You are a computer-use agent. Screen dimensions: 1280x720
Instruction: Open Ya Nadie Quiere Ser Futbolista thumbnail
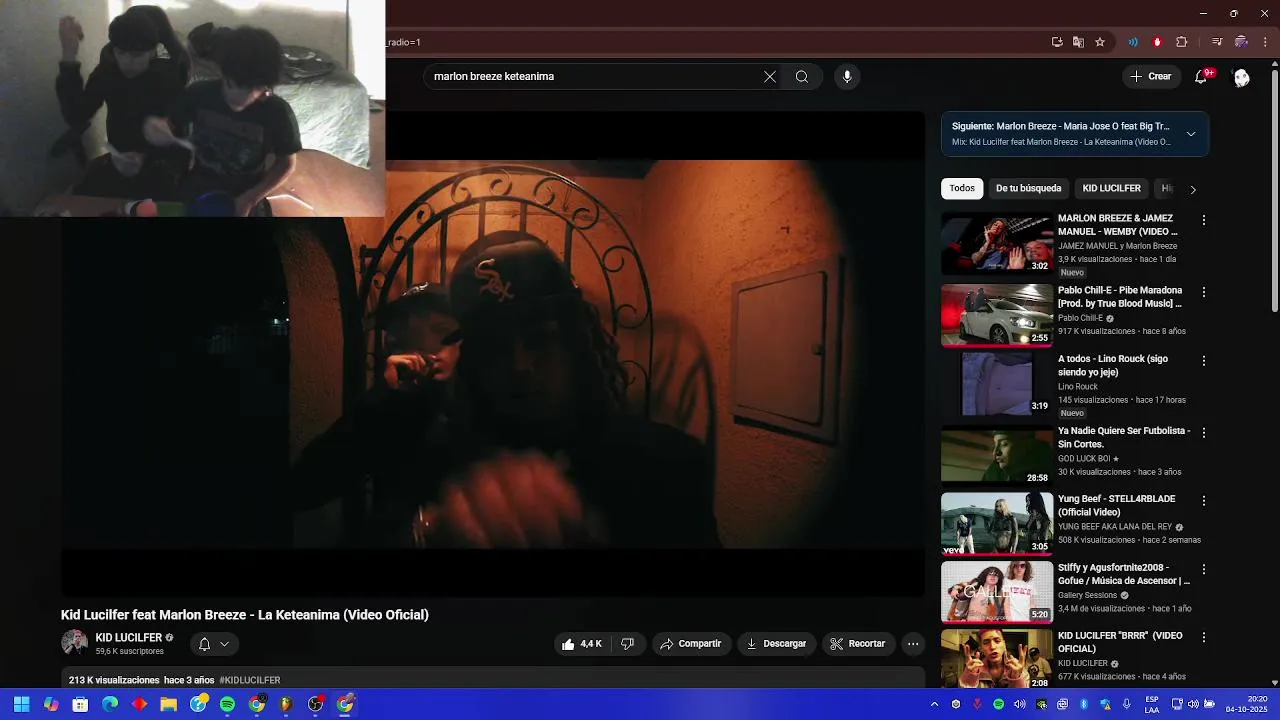996,456
